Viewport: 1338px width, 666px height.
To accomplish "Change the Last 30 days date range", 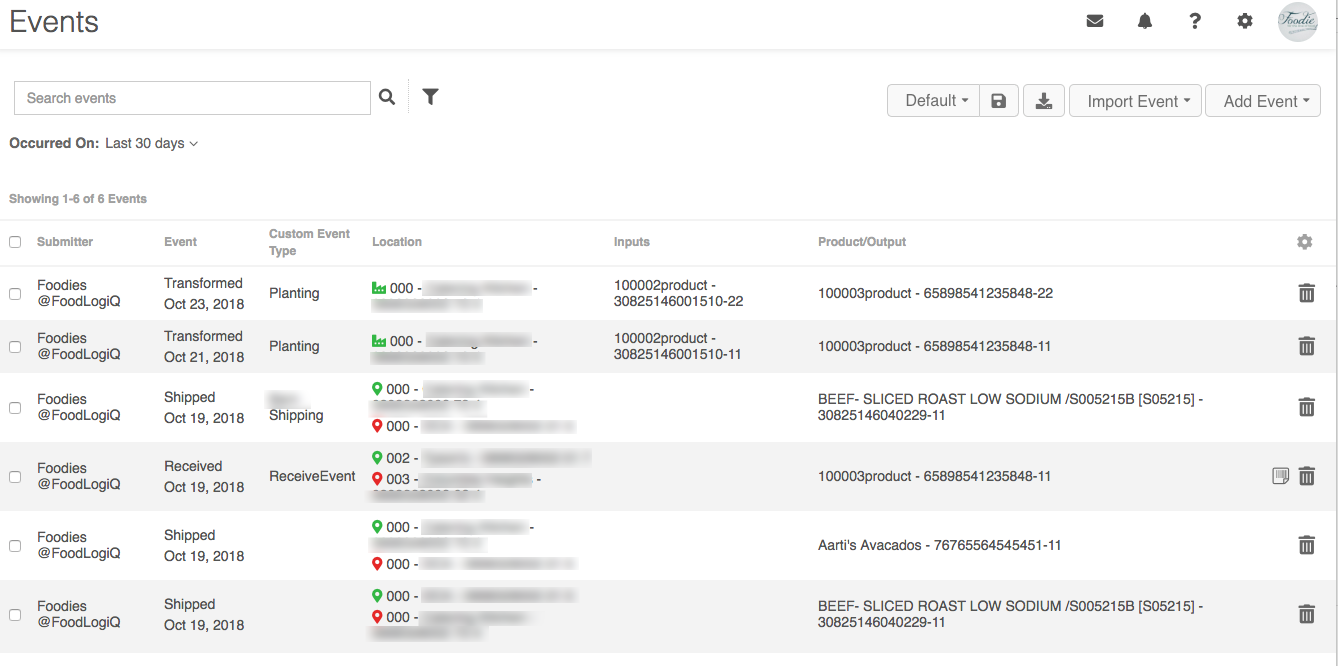I will pyautogui.click(x=152, y=143).
